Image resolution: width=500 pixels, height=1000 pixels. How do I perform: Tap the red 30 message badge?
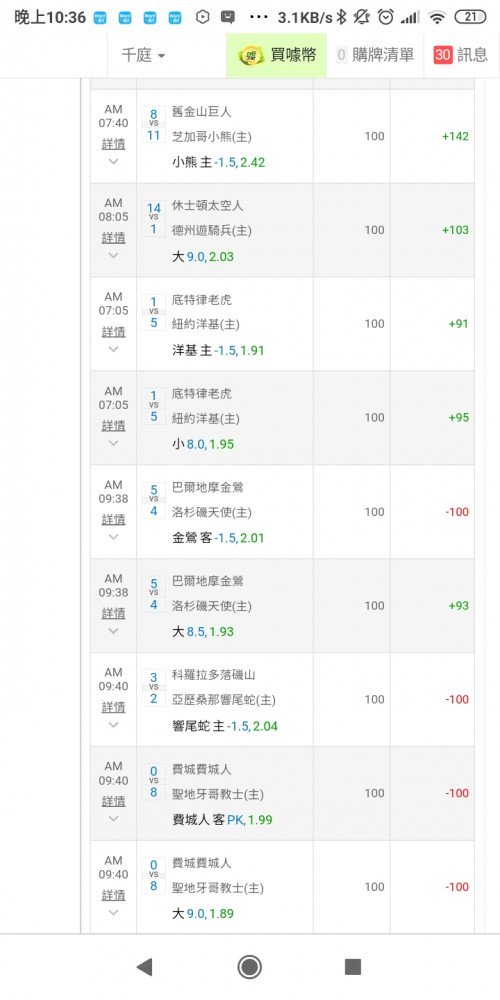point(443,55)
